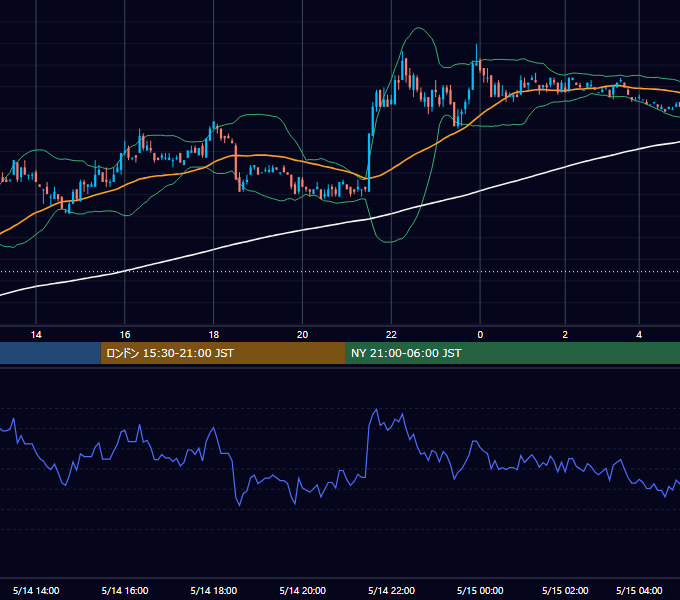Click the 0 hour label on upper axis
Image resolution: width=680 pixels, height=600 pixels.
click(480, 335)
